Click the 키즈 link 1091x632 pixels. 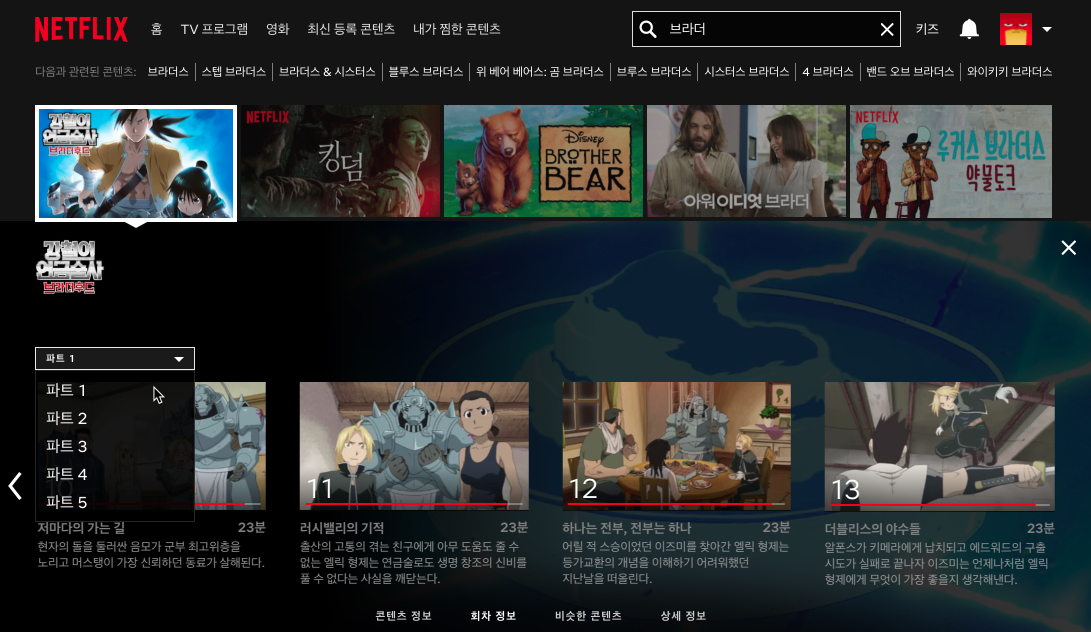(x=927, y=29)
